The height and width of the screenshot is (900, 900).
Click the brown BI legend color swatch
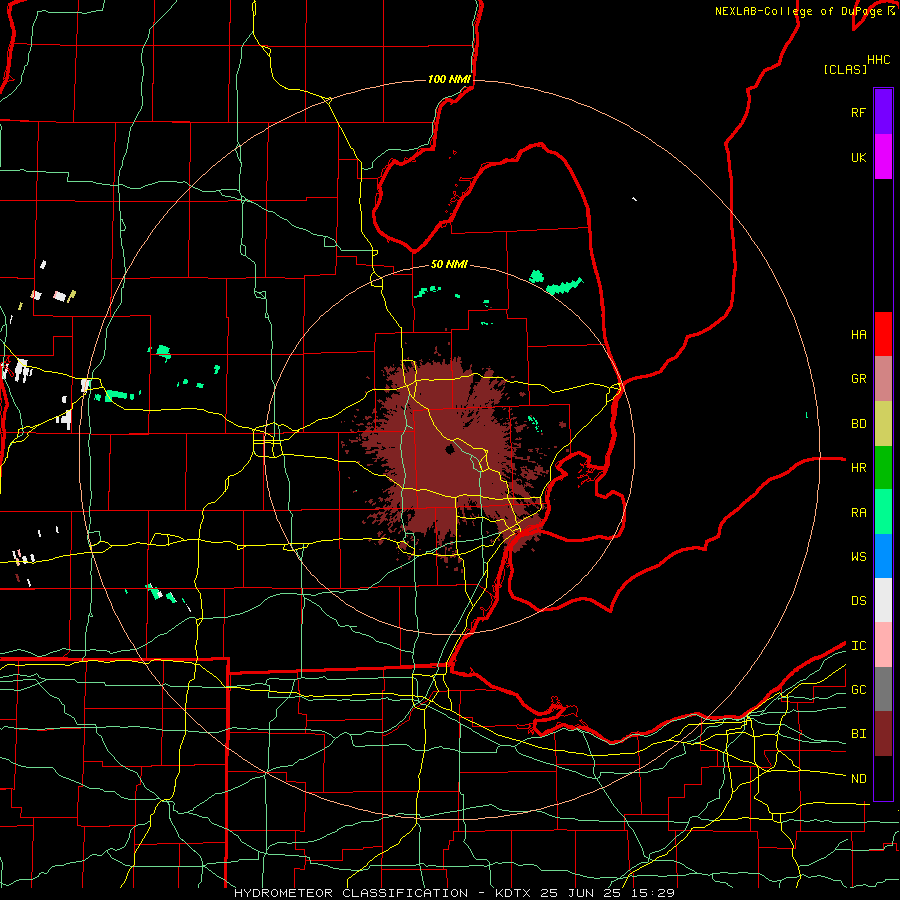883,734
